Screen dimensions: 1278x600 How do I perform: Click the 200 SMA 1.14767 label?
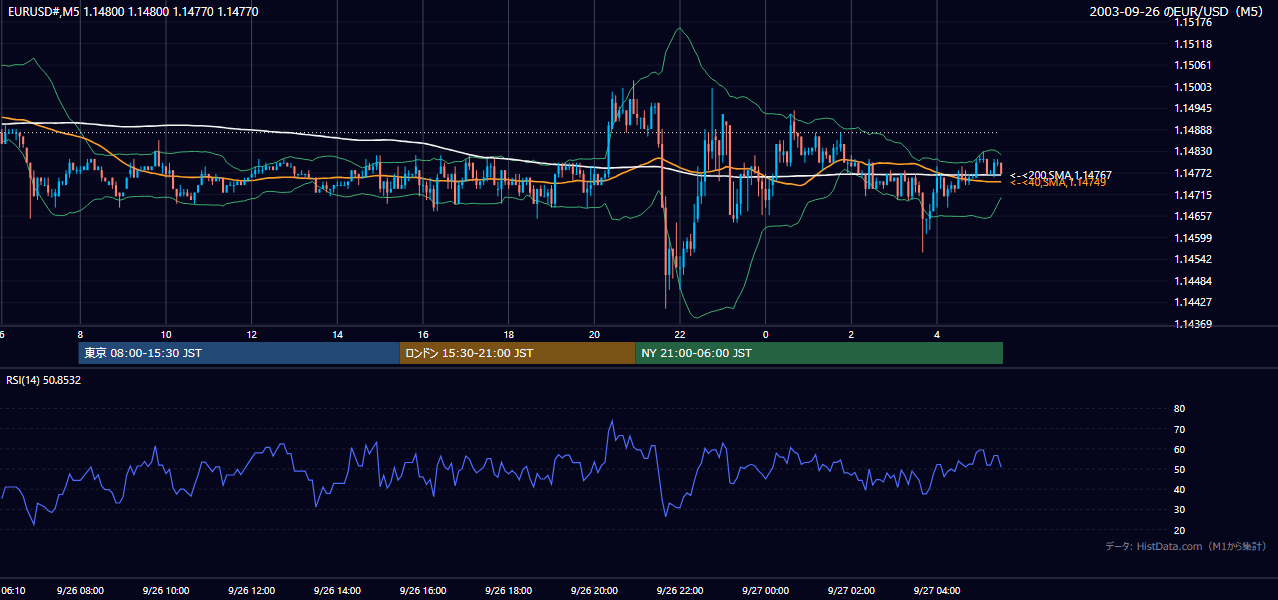click(1061, 175)
